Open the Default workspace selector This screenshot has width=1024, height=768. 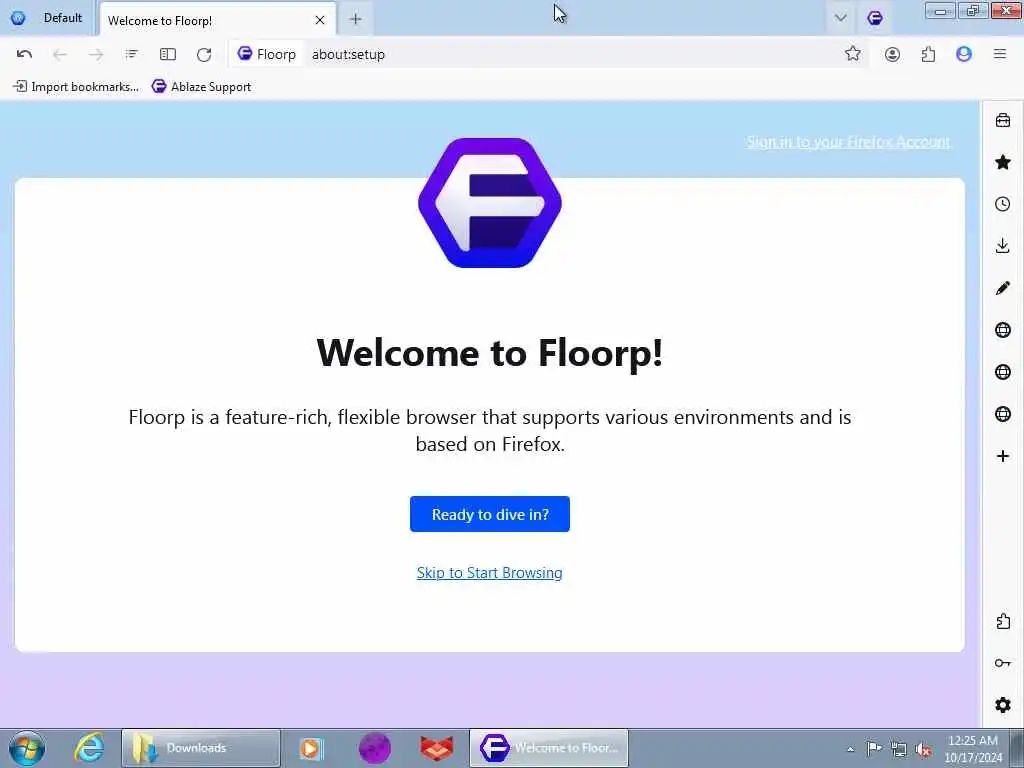47,18
